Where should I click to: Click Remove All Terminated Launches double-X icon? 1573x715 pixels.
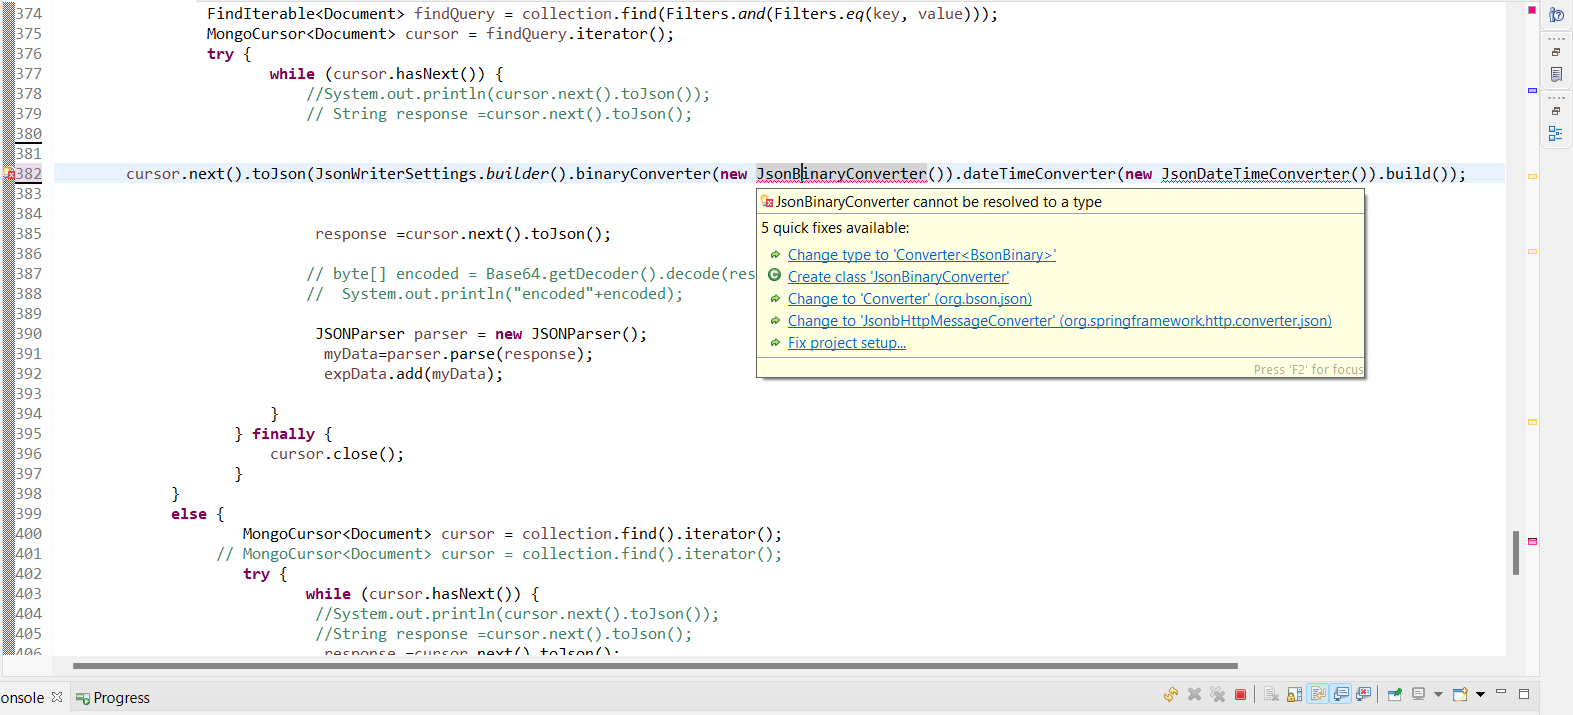[1217, 694]
